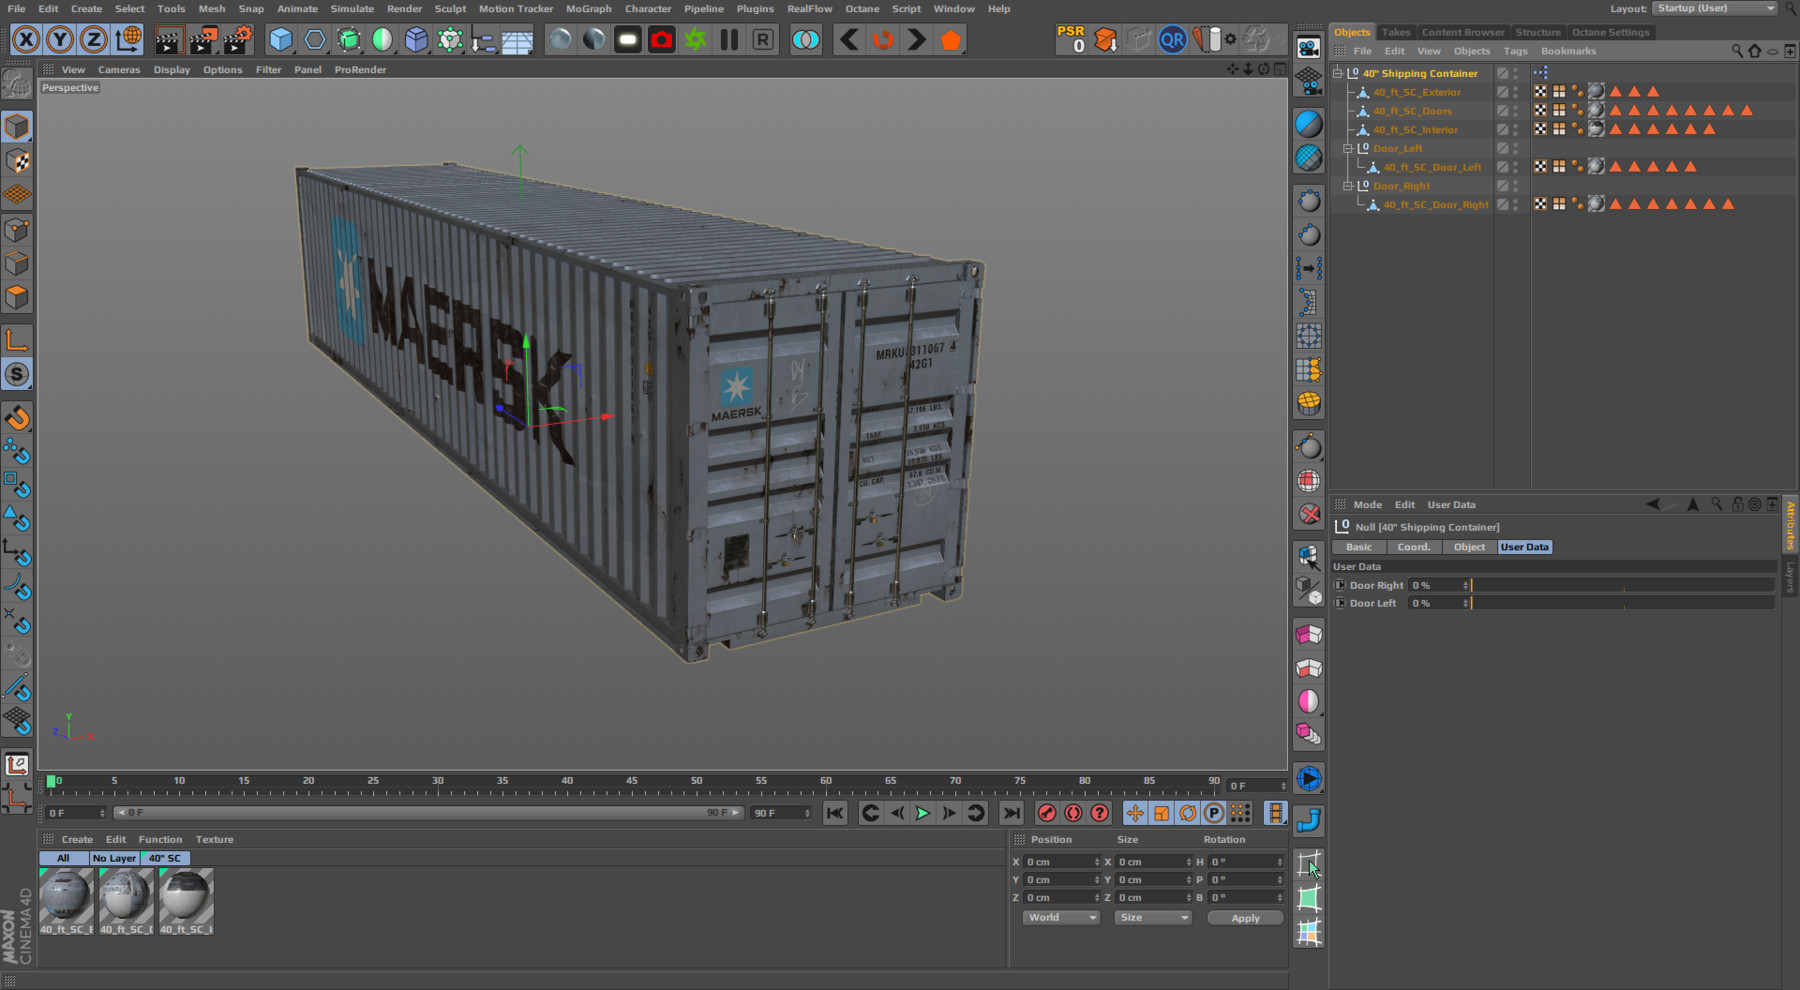Image resolution: width=1800 pixels, height=990 pixels.
Task: Switch to the Octane Settings tab
Action: click(x=1610, y=32)
